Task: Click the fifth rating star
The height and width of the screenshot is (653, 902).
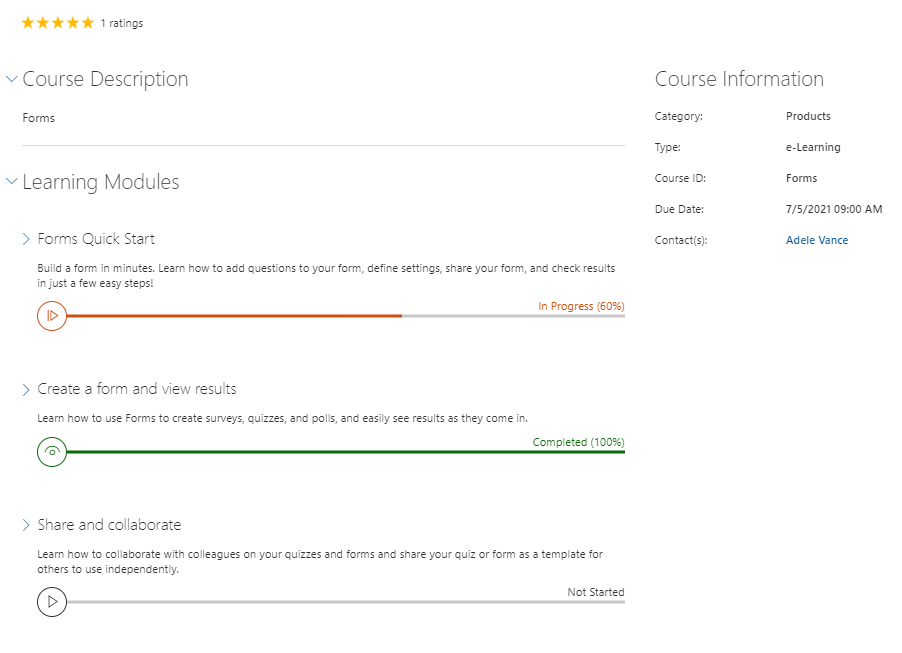Action: click(86, 22)
